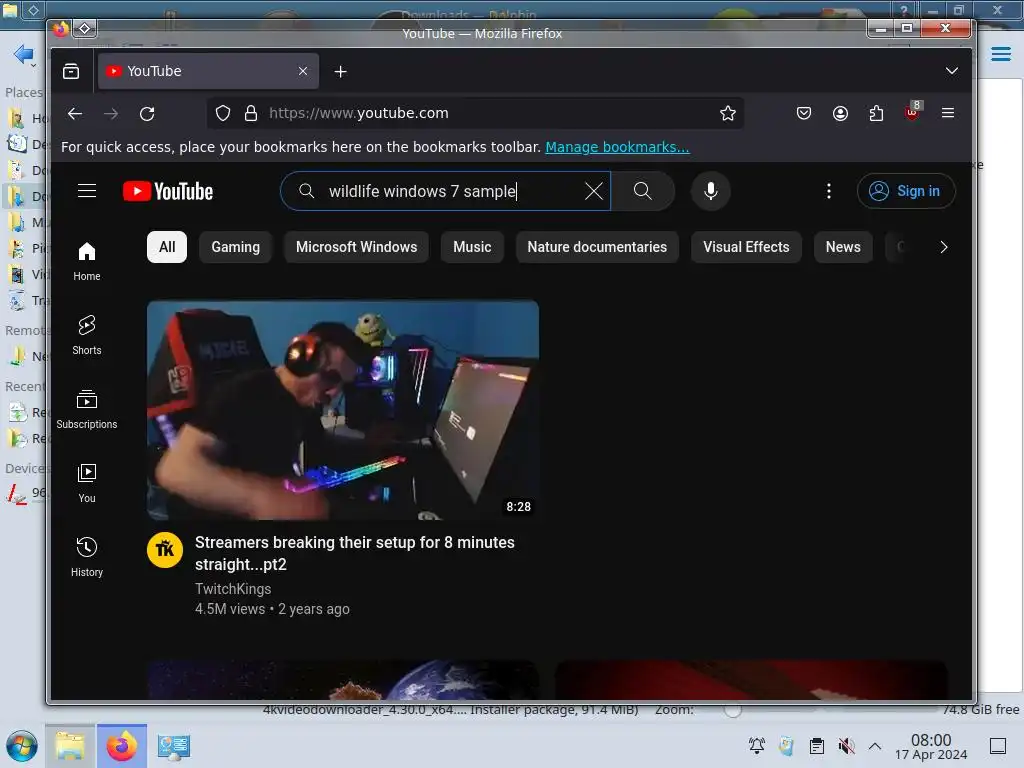Open Subscriptions in the YouTube sidebar
1024x768 pixels.
[87, 409]
